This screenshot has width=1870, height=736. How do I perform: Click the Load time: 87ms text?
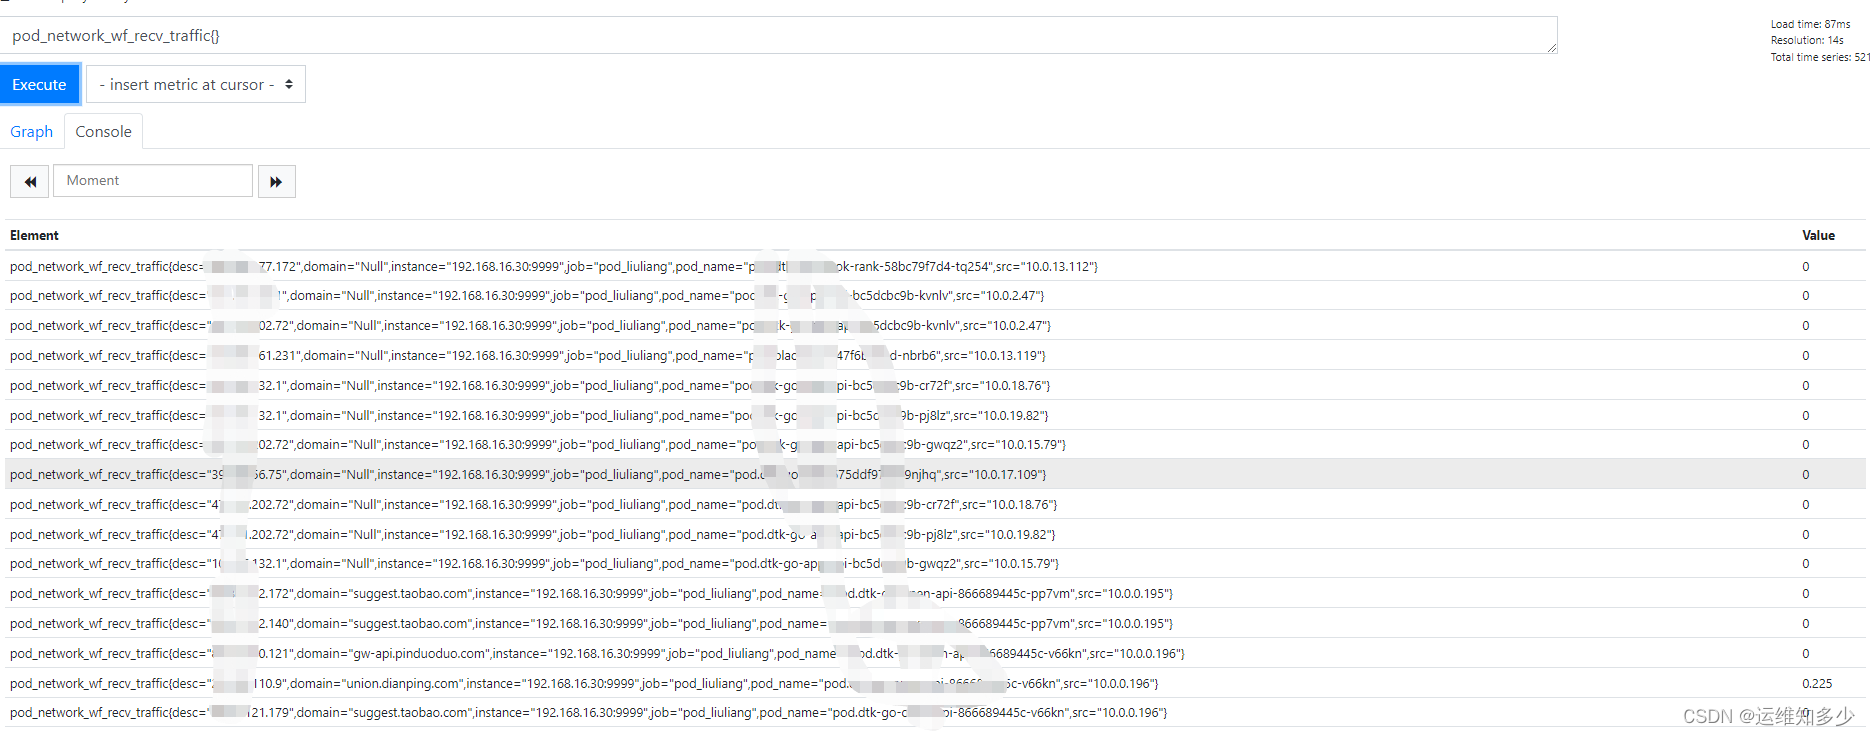point(1810,24)
